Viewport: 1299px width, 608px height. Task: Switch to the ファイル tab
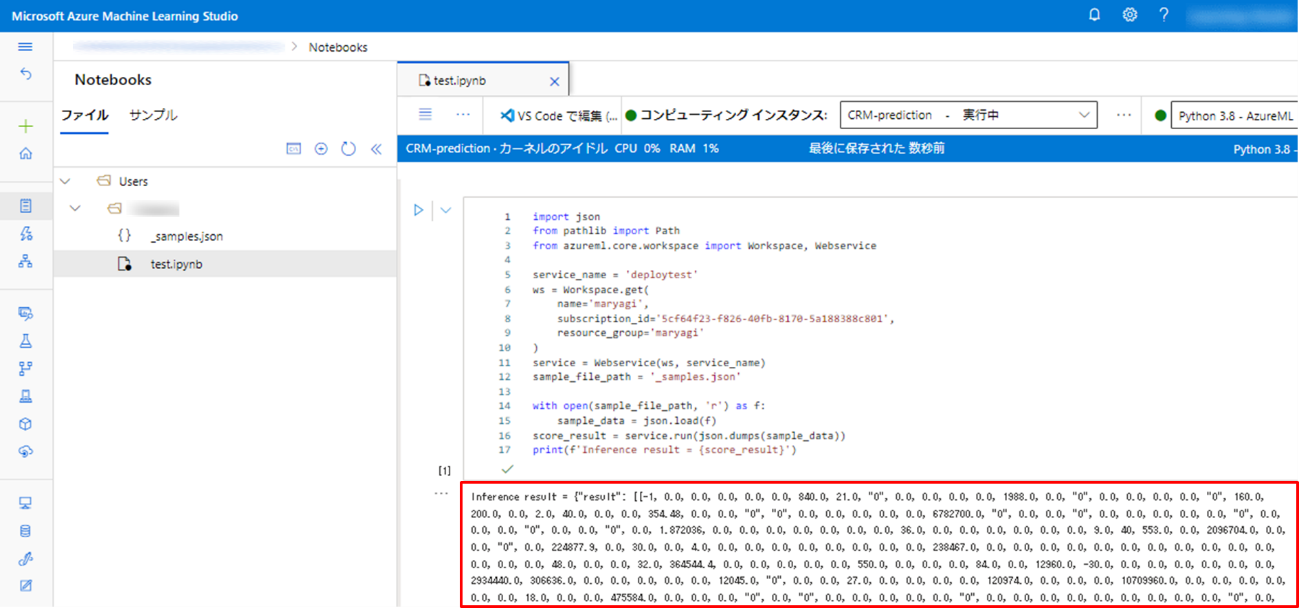coord(84,115)
